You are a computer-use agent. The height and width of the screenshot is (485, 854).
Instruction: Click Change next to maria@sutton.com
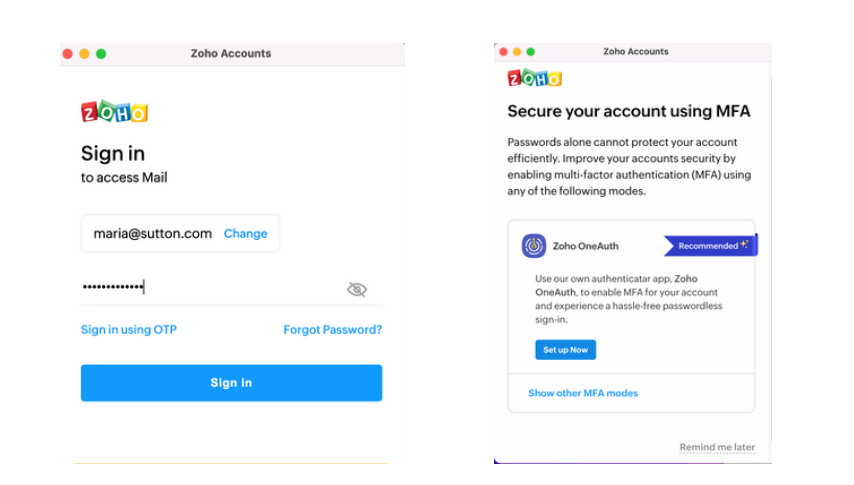pyautogui.click(x=245, y=233)
